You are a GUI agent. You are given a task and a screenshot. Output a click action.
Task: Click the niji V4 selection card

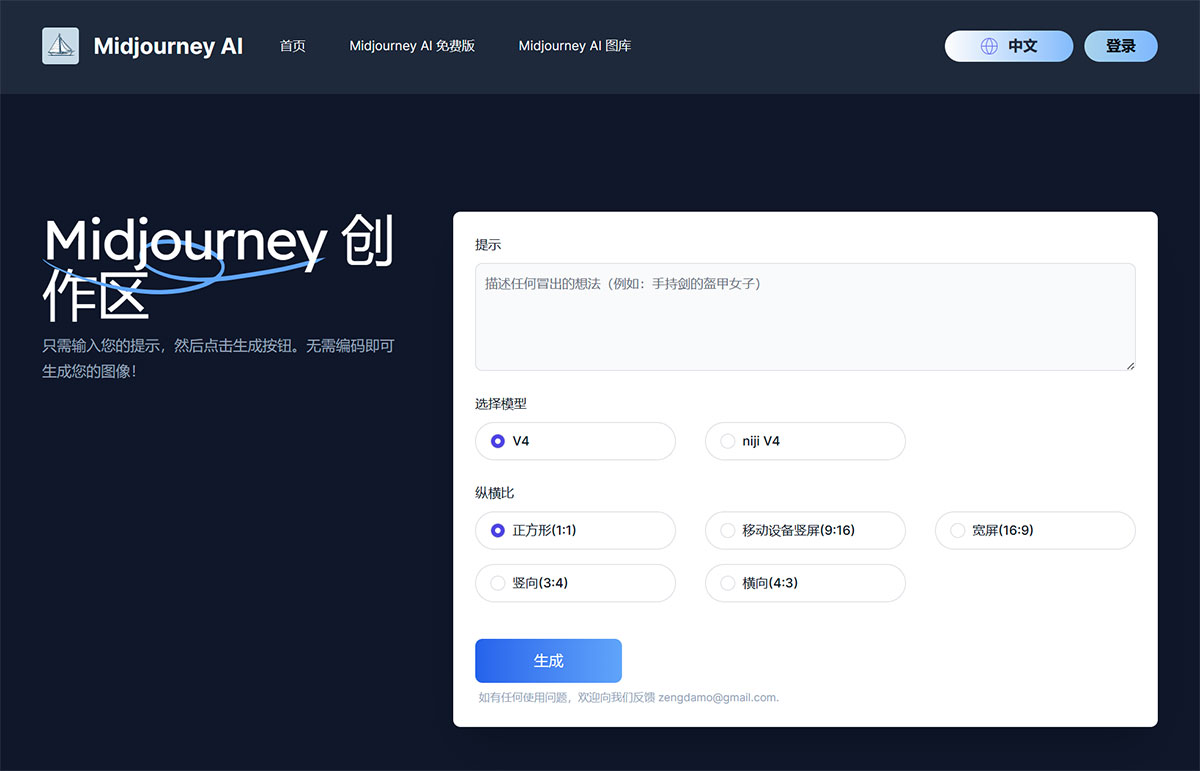coord(805,441)
